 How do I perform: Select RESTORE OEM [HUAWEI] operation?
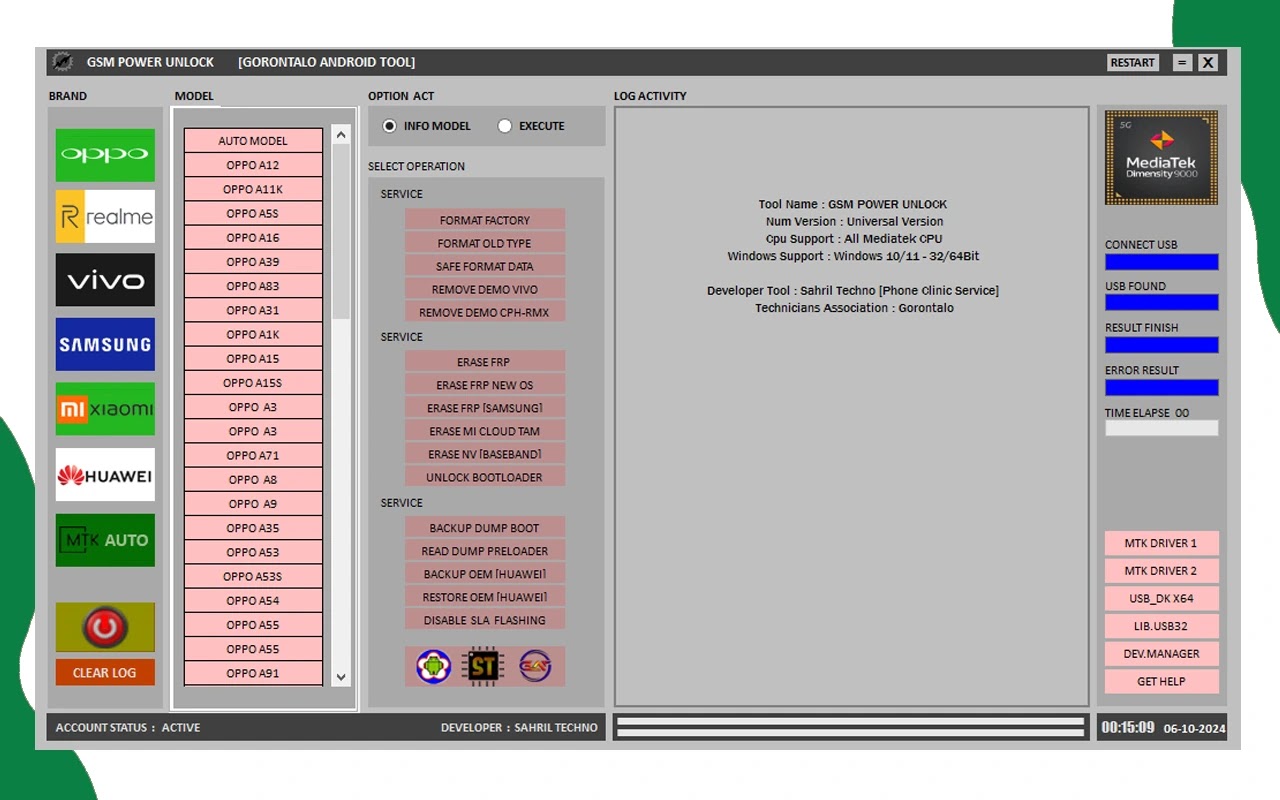point(485,597)
